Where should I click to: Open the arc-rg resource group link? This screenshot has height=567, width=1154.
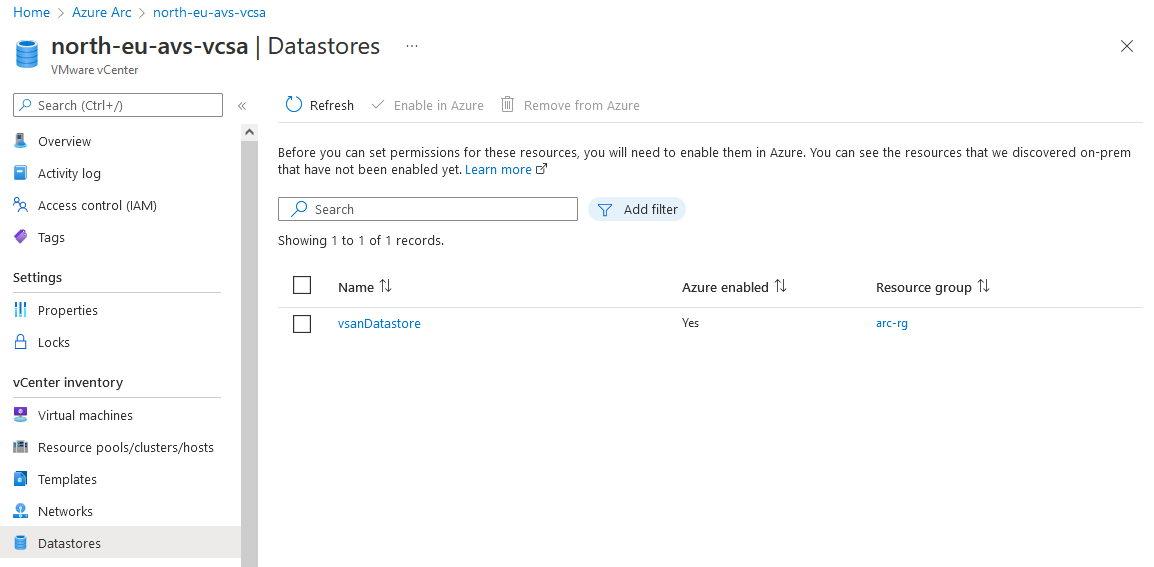[x=891, y=323]
